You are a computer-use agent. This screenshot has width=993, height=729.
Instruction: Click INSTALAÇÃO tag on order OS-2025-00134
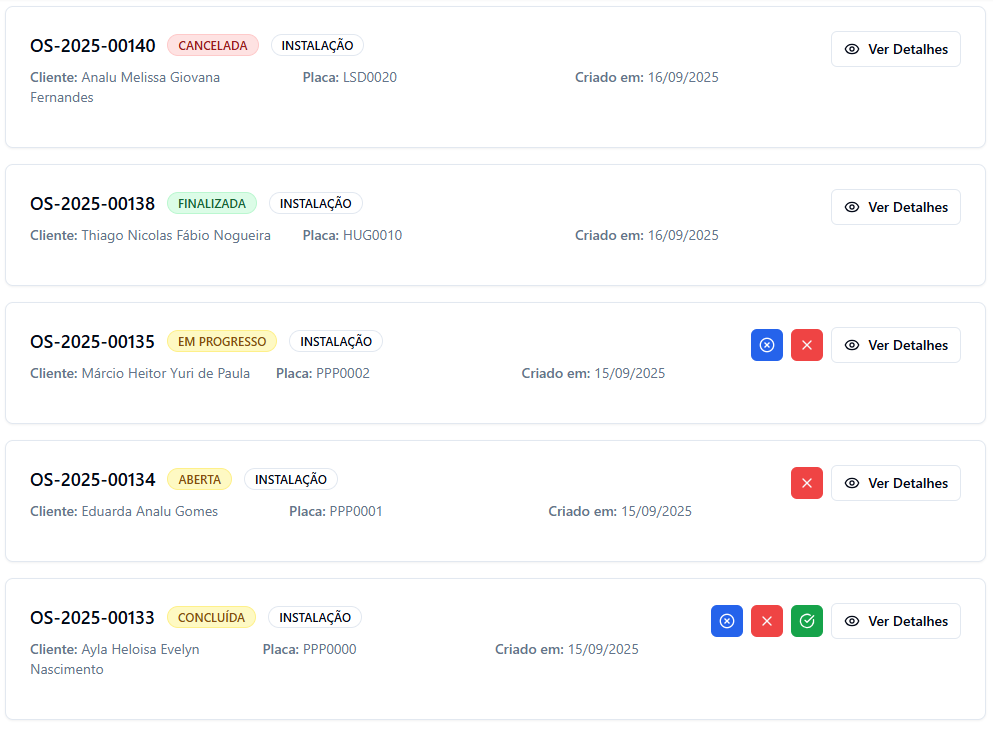291,479
